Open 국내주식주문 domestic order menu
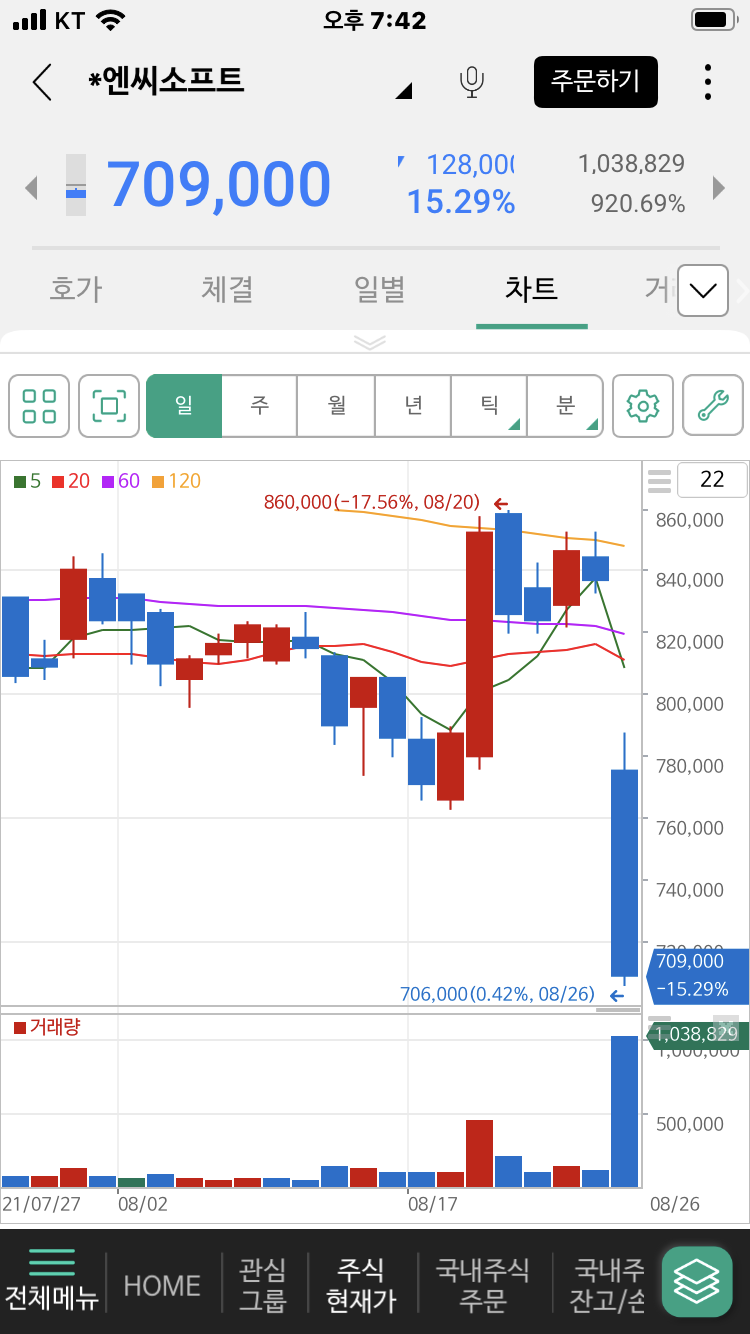This screenshot has width=750, height=1334. pos(483,1286)
